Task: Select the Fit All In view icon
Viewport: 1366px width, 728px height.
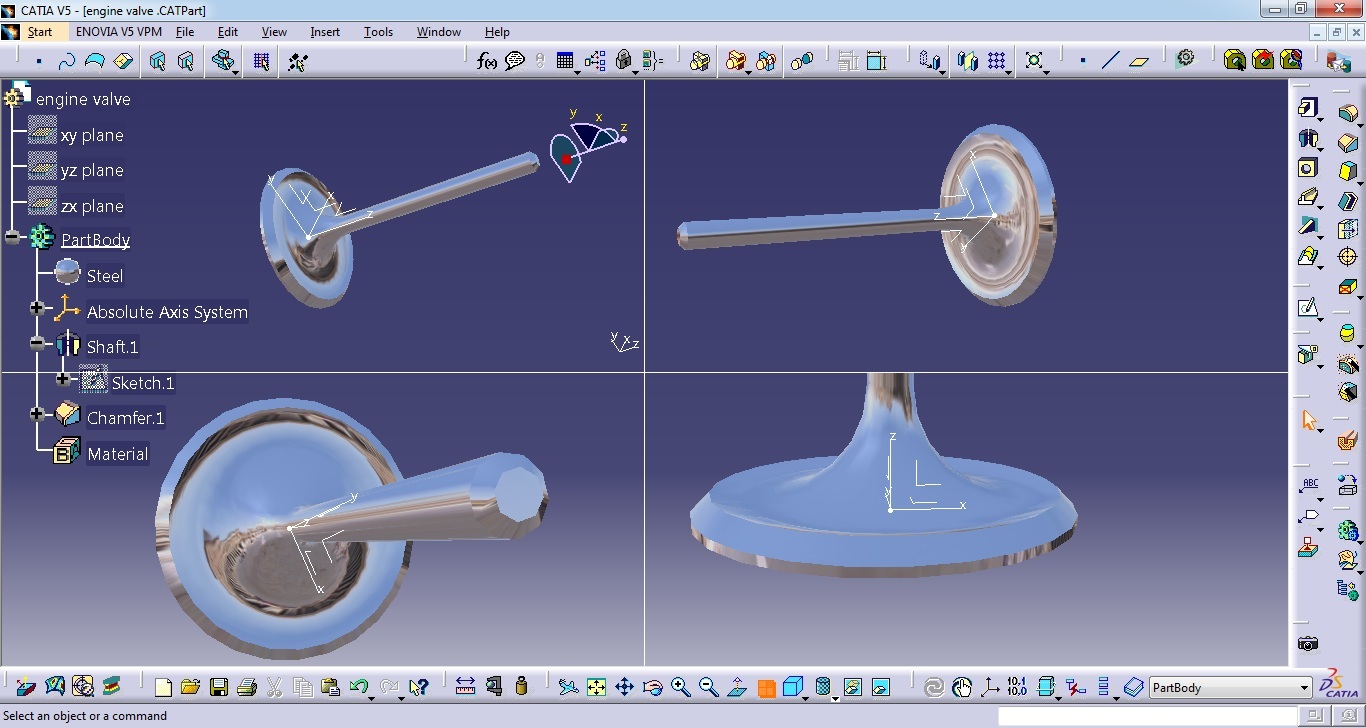Action: pyautogui.click(x=596, y=687)
